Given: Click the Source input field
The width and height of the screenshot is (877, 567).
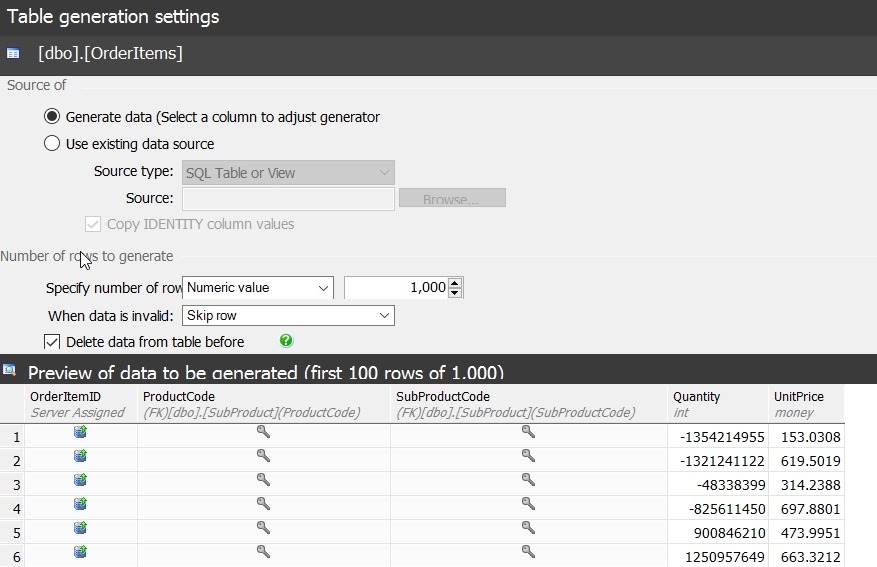Looking at the screenshot, I should pyautogui.click(x=288, y=199).
